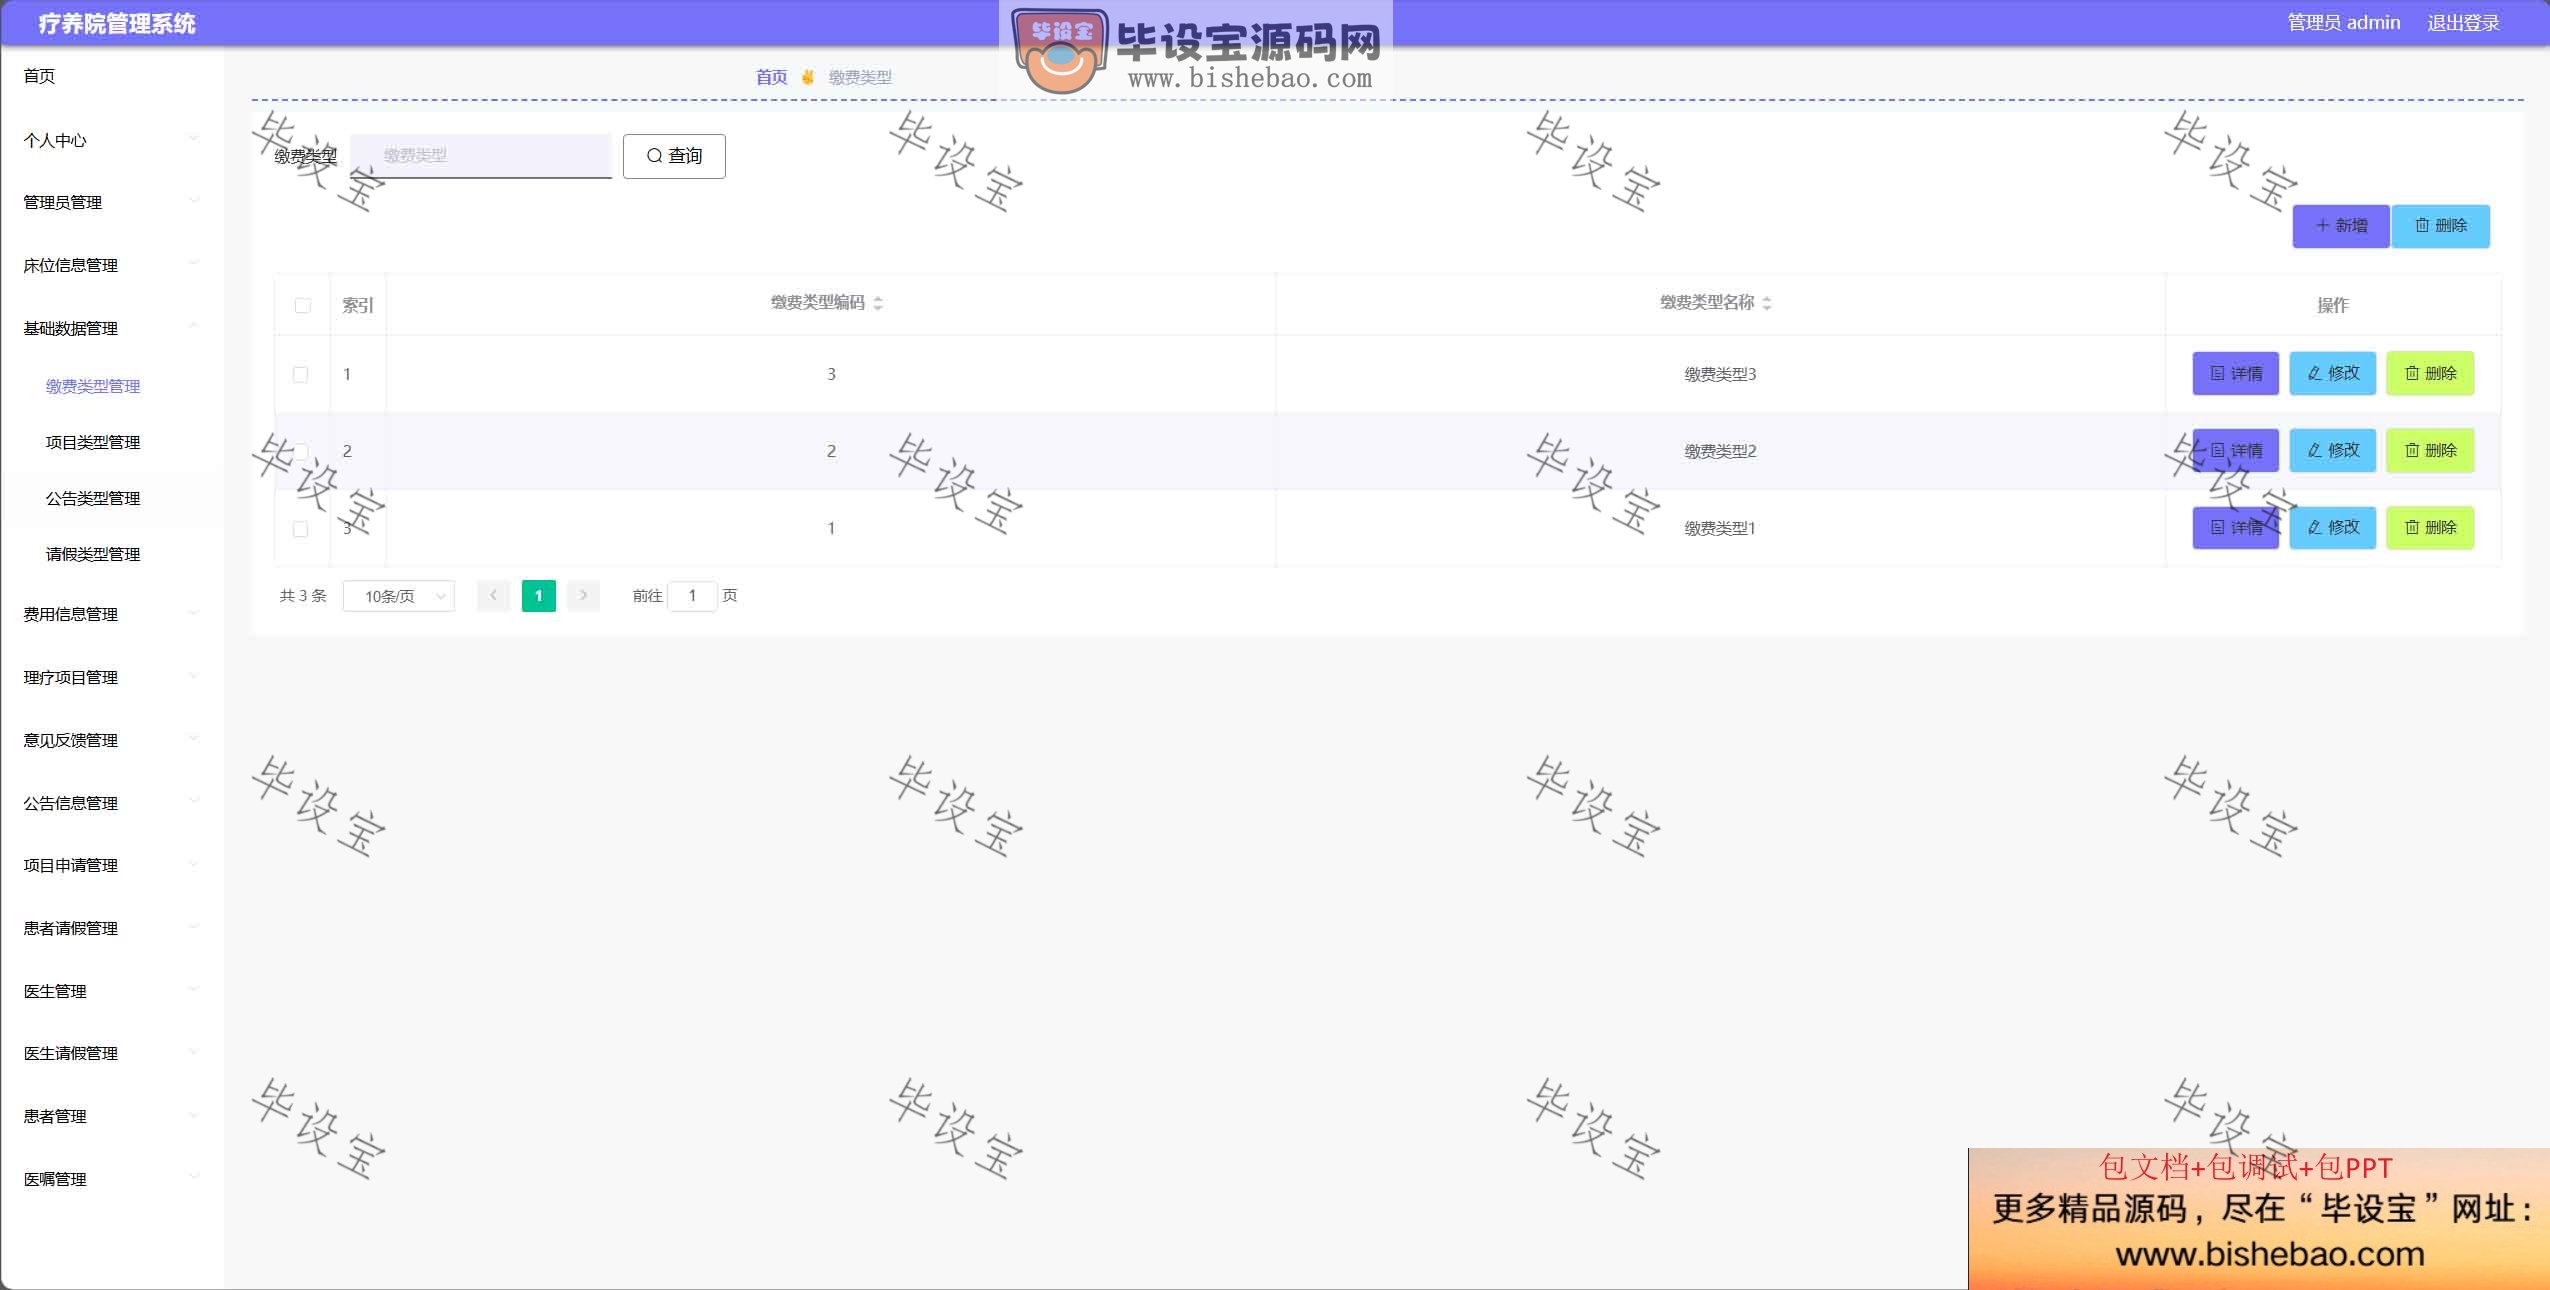Click 删除 for 缴费类型2 row
The width and height of the screenshot is (2550, 1290).
[x=2430, y=450]
